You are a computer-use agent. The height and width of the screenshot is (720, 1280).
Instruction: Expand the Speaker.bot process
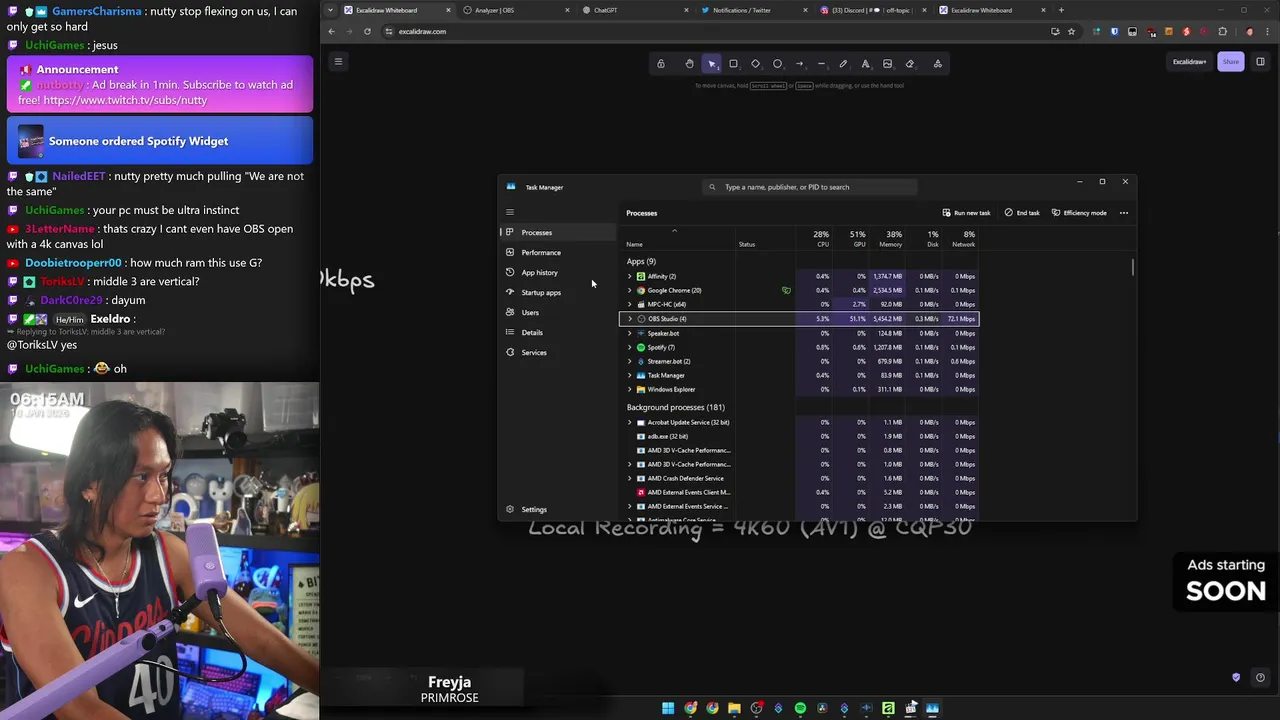pyautogui.click(x=630, y=333)
